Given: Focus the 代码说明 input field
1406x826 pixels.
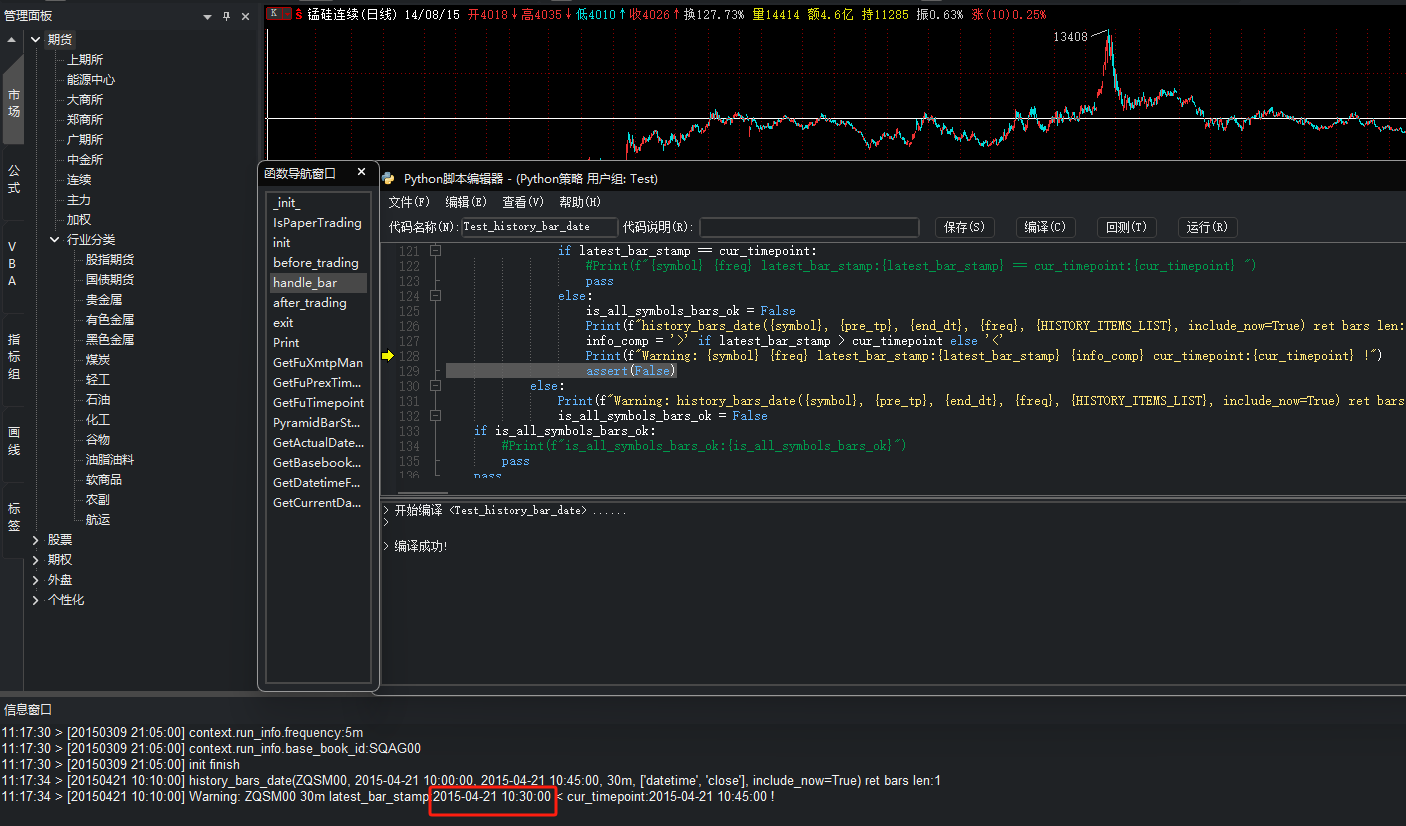Looking at the screenshot, I should [809, 227].
